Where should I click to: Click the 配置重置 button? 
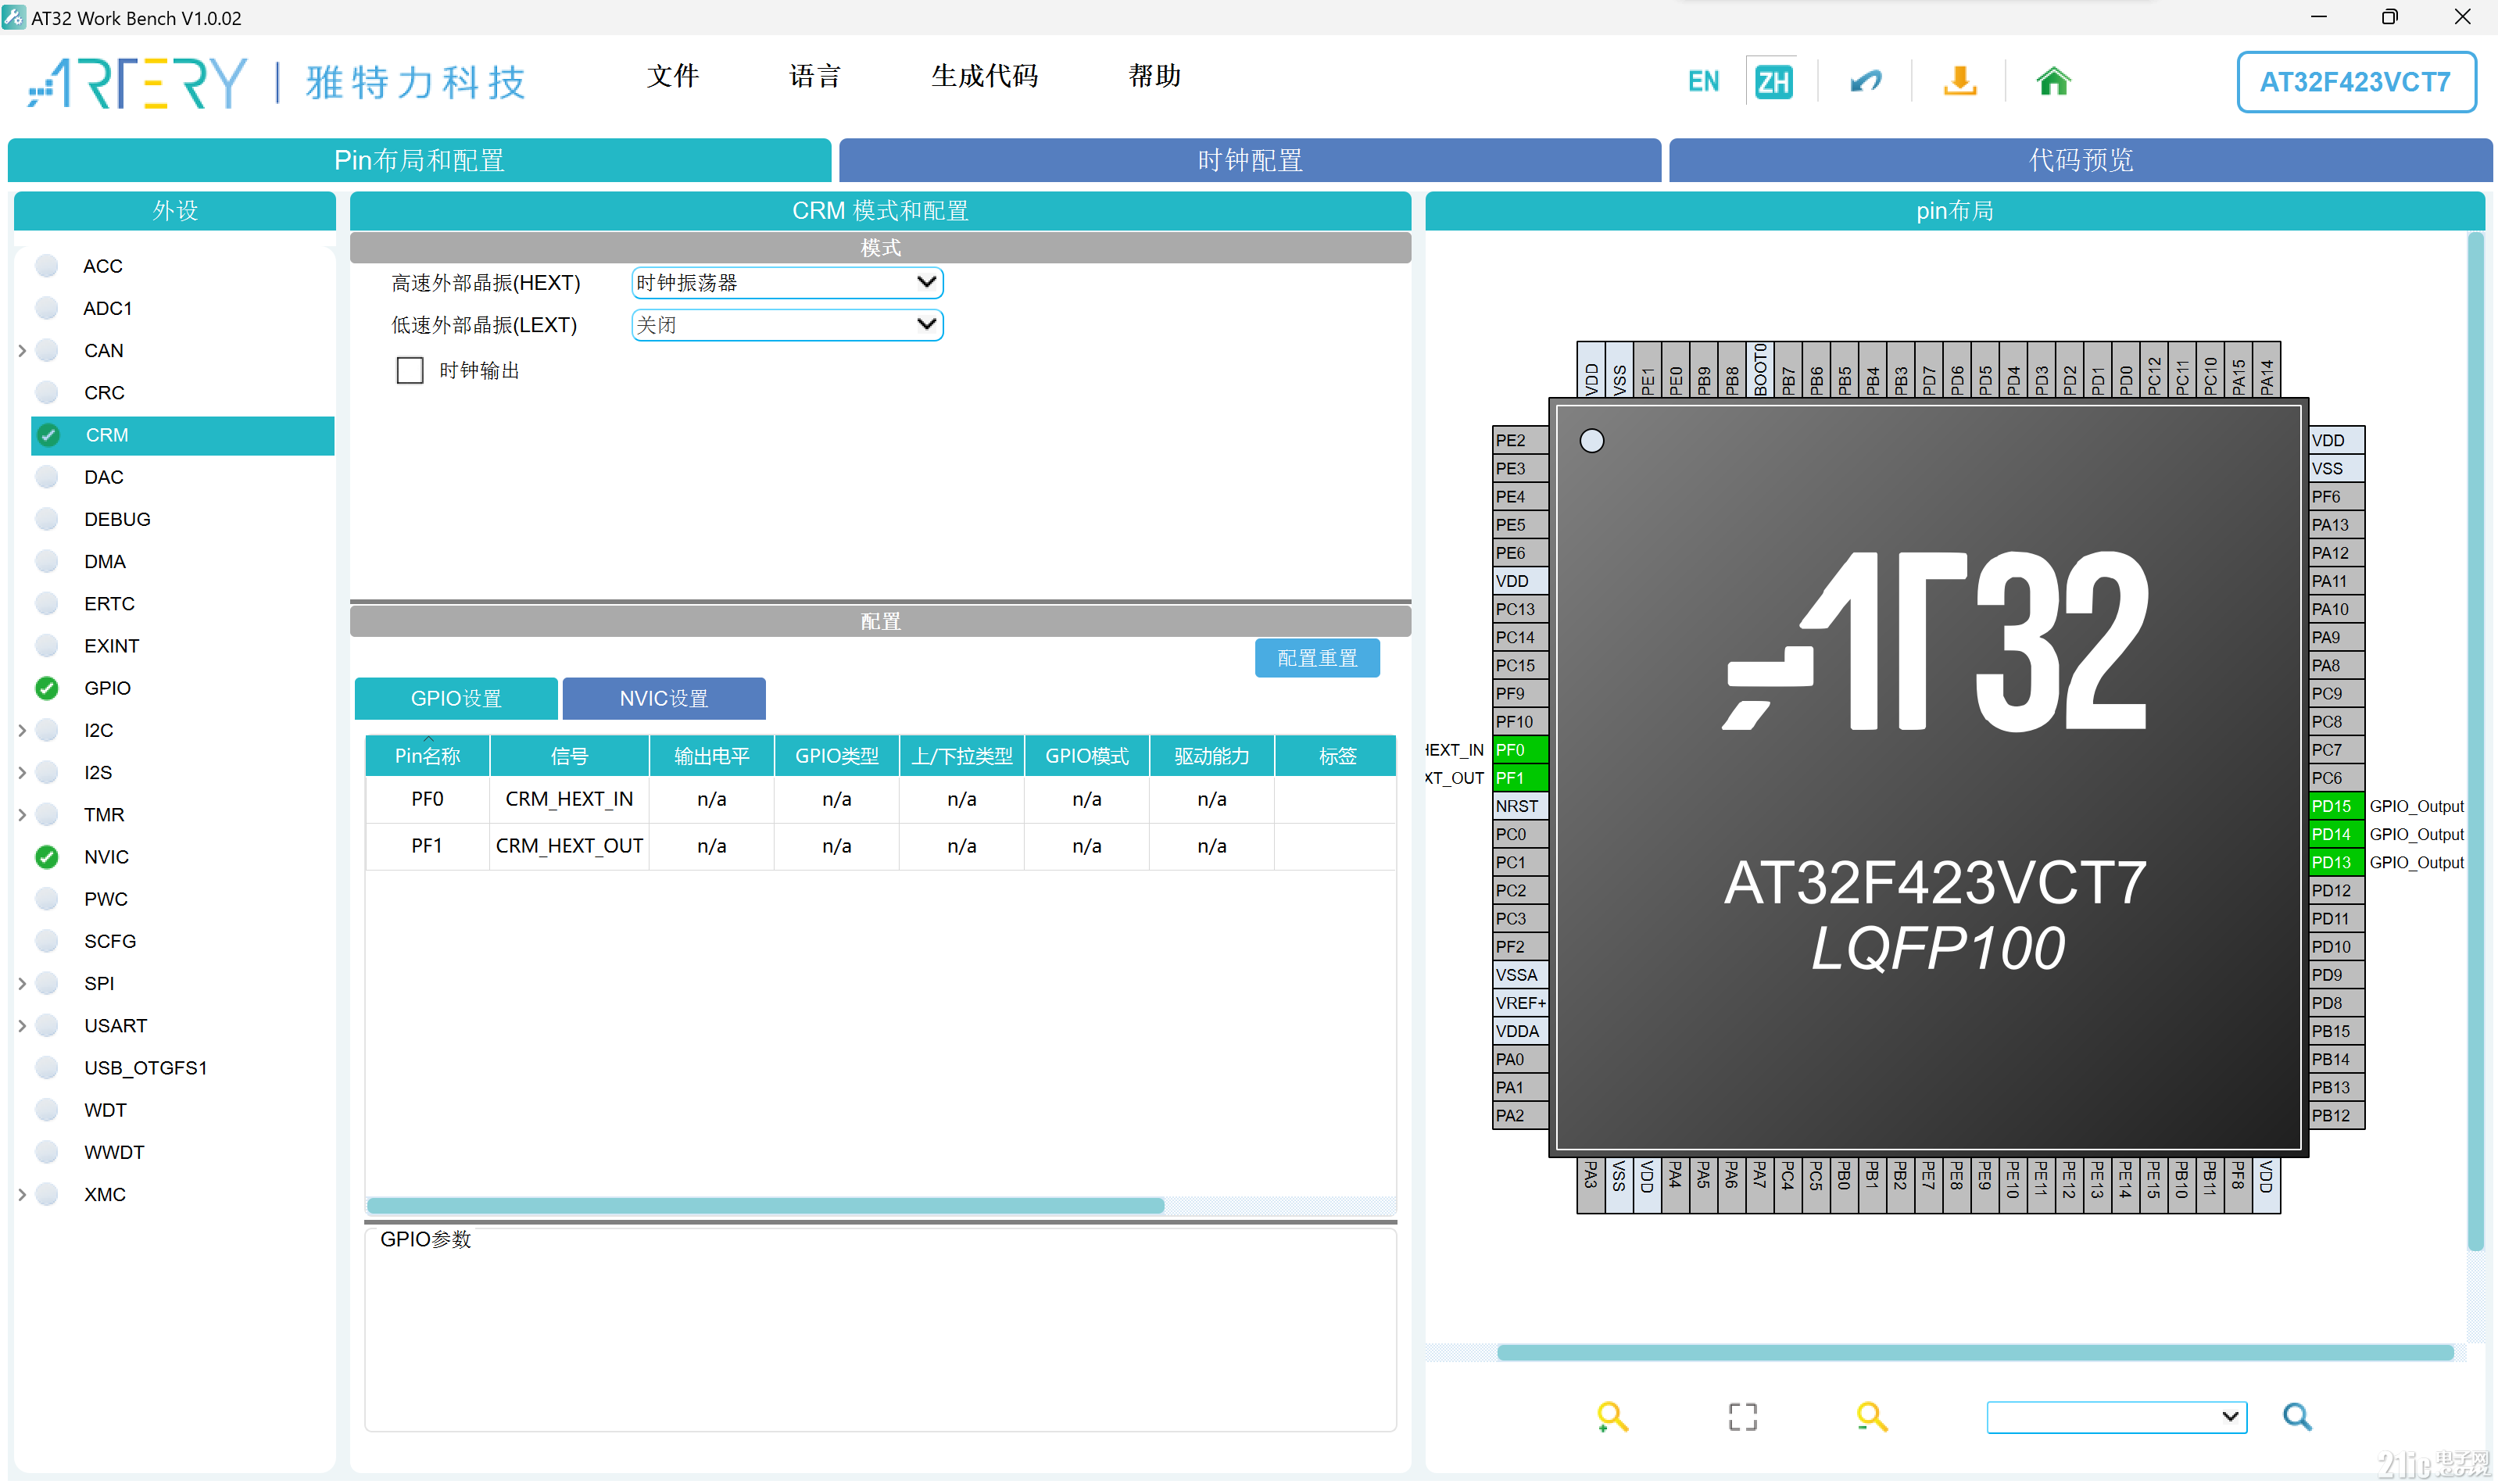tap(1316, 658)
